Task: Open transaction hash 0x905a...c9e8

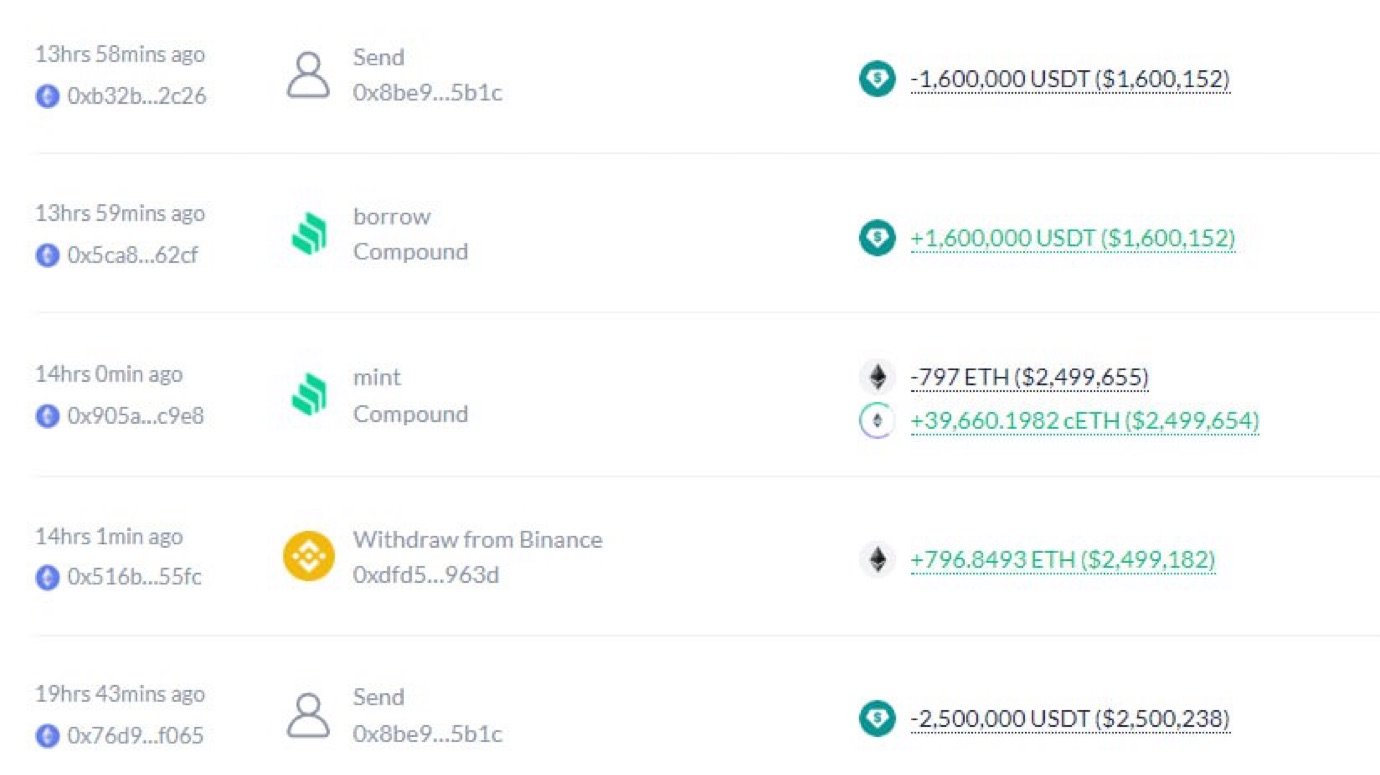Action: [x=135, y=416]
